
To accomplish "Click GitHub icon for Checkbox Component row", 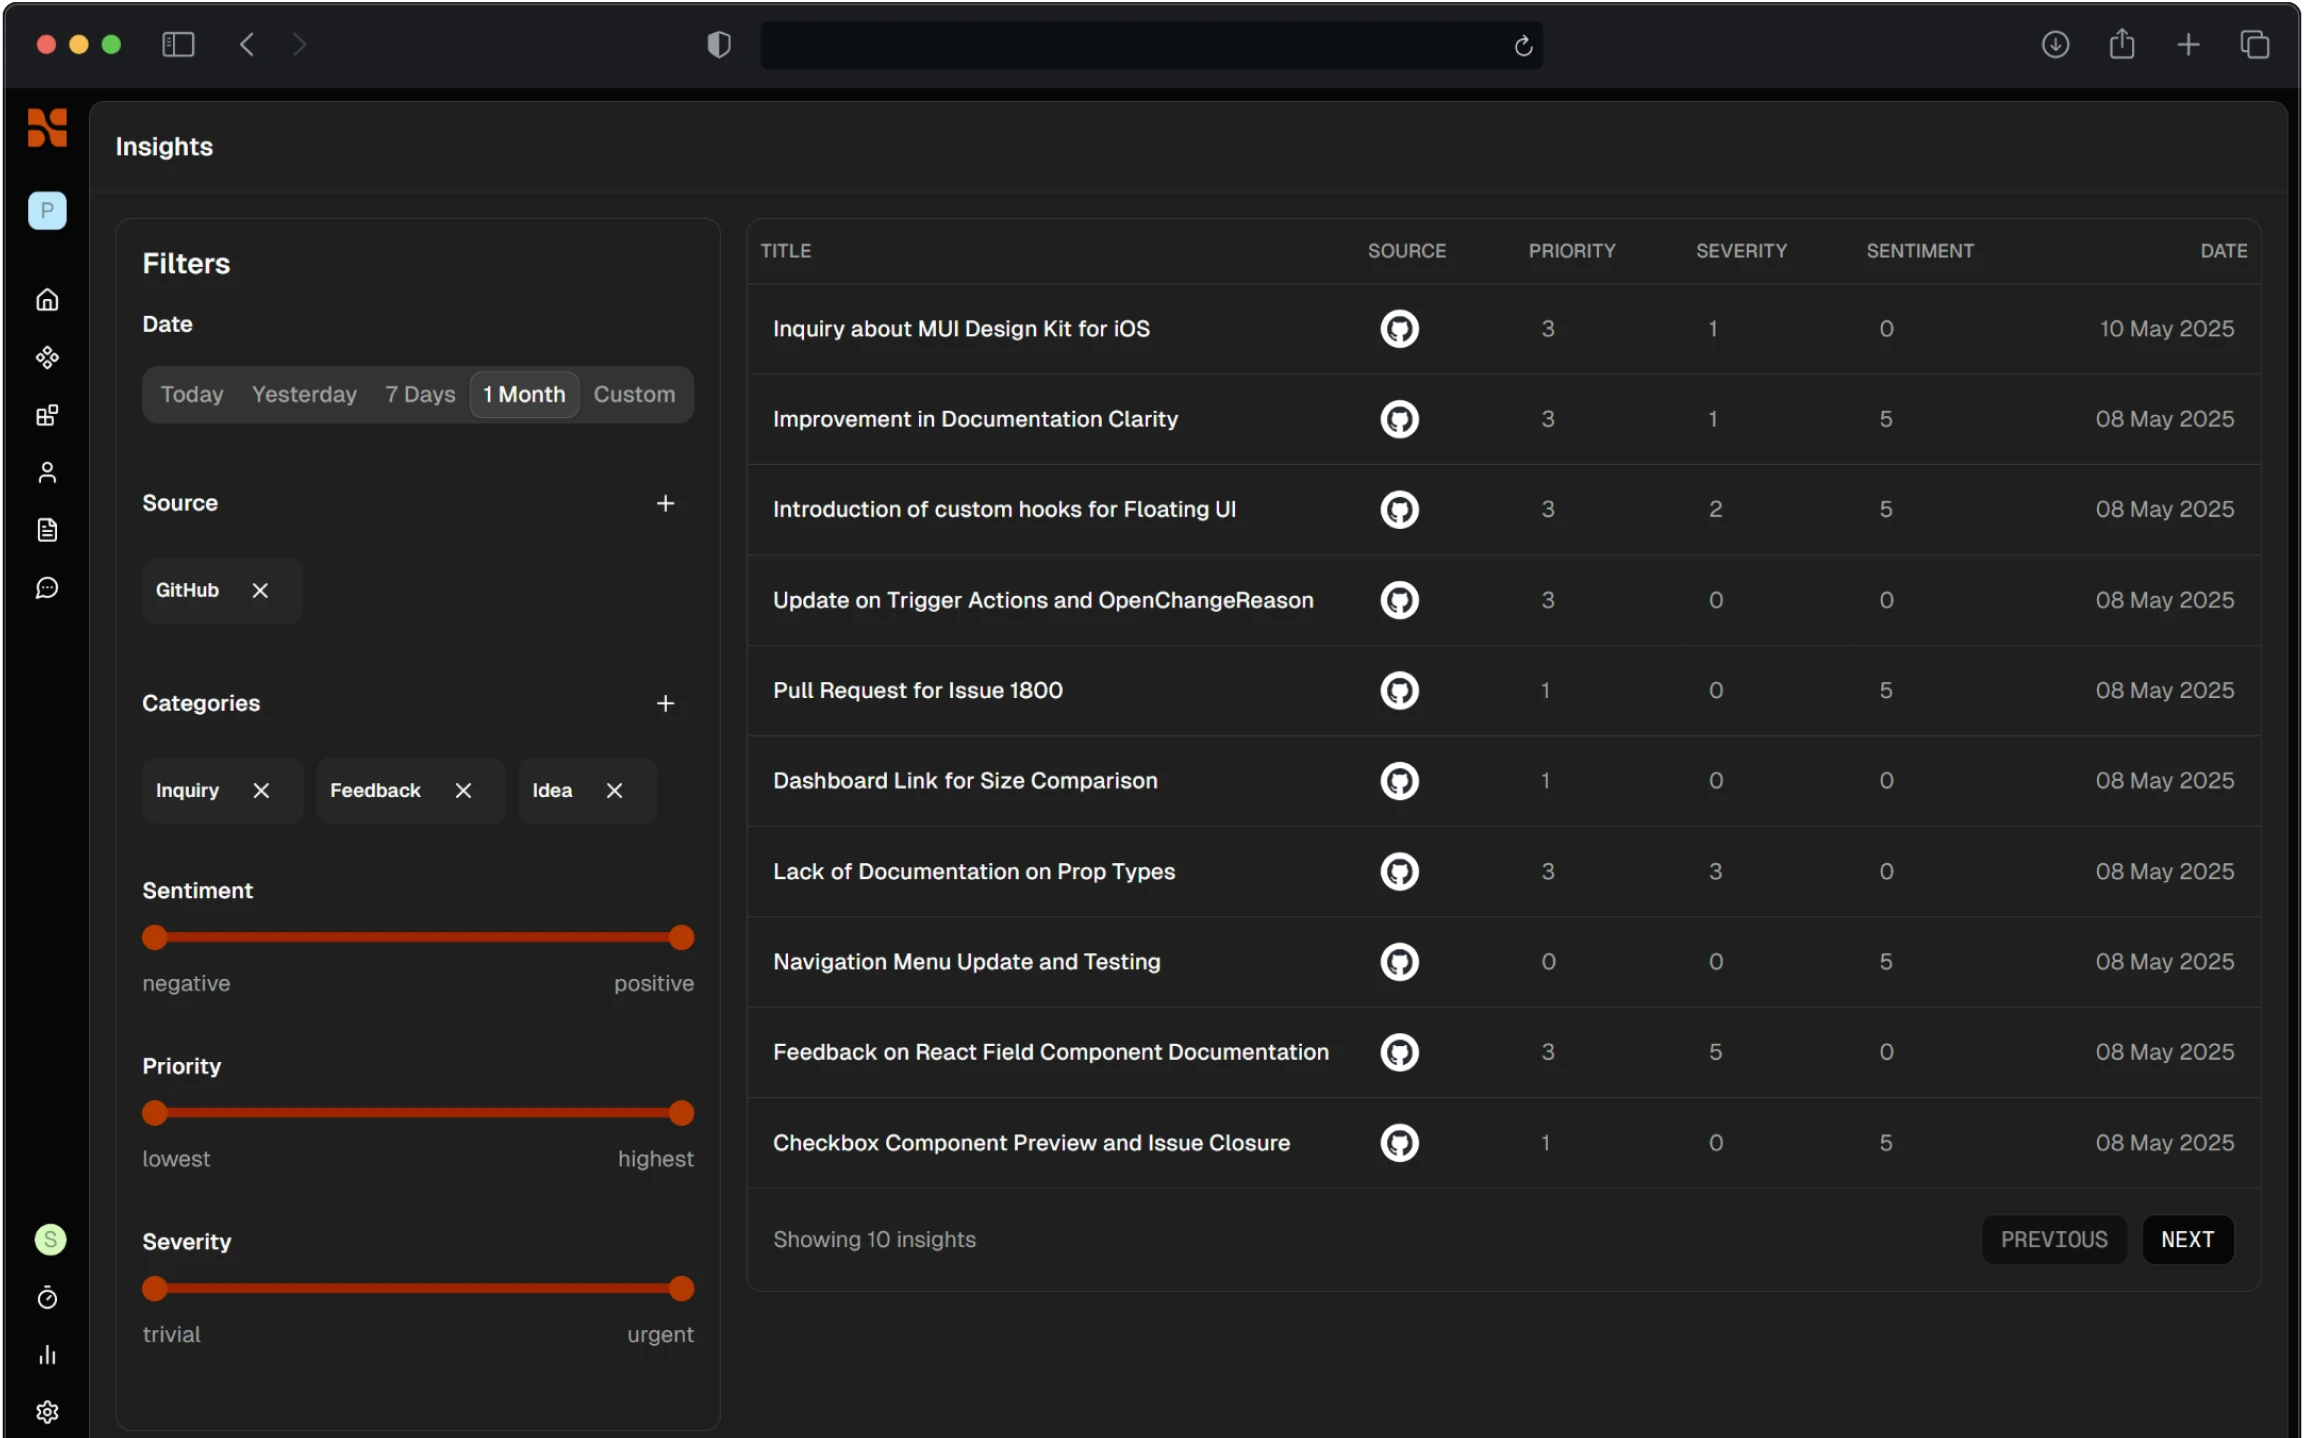I will (1399, 1142).
